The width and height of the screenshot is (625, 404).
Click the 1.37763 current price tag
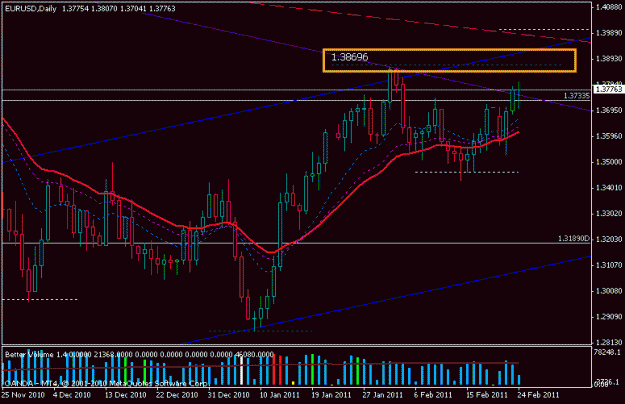[608, 89]
